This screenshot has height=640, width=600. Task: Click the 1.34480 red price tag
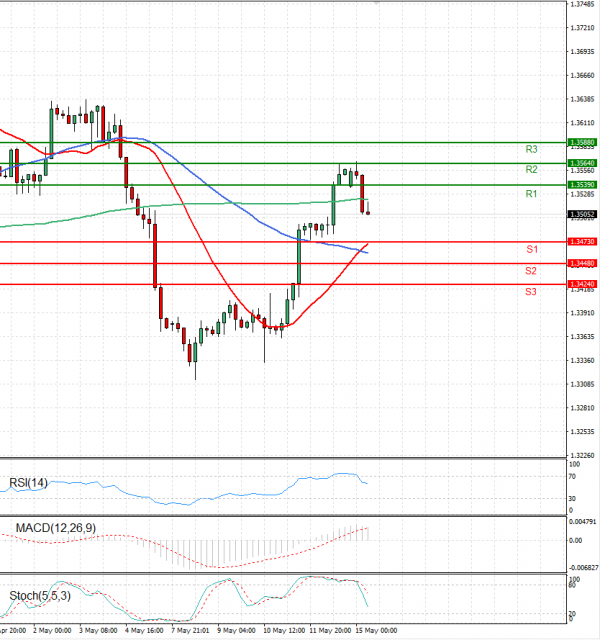pos(581,263)
